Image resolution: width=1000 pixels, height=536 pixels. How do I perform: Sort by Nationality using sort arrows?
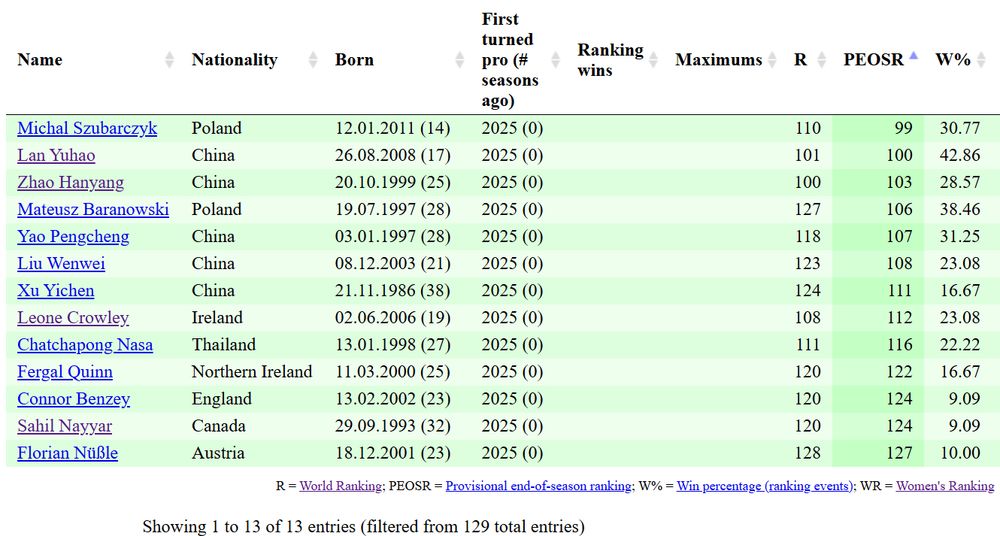point(313,60)
